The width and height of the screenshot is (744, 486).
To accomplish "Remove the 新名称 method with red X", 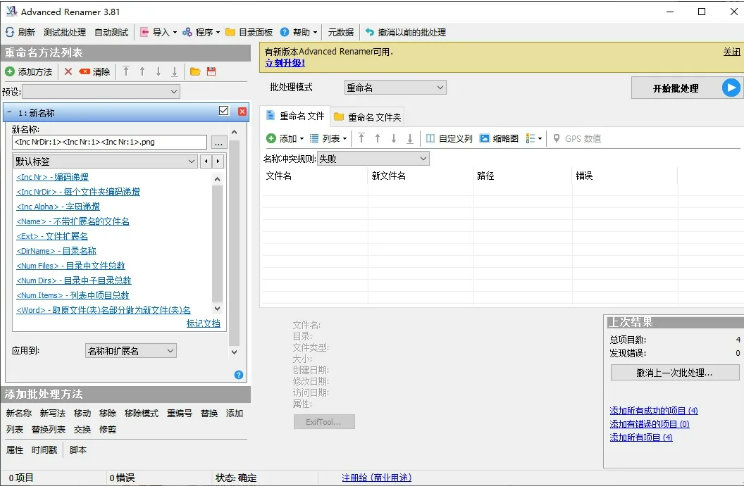I will coord(242,112).
